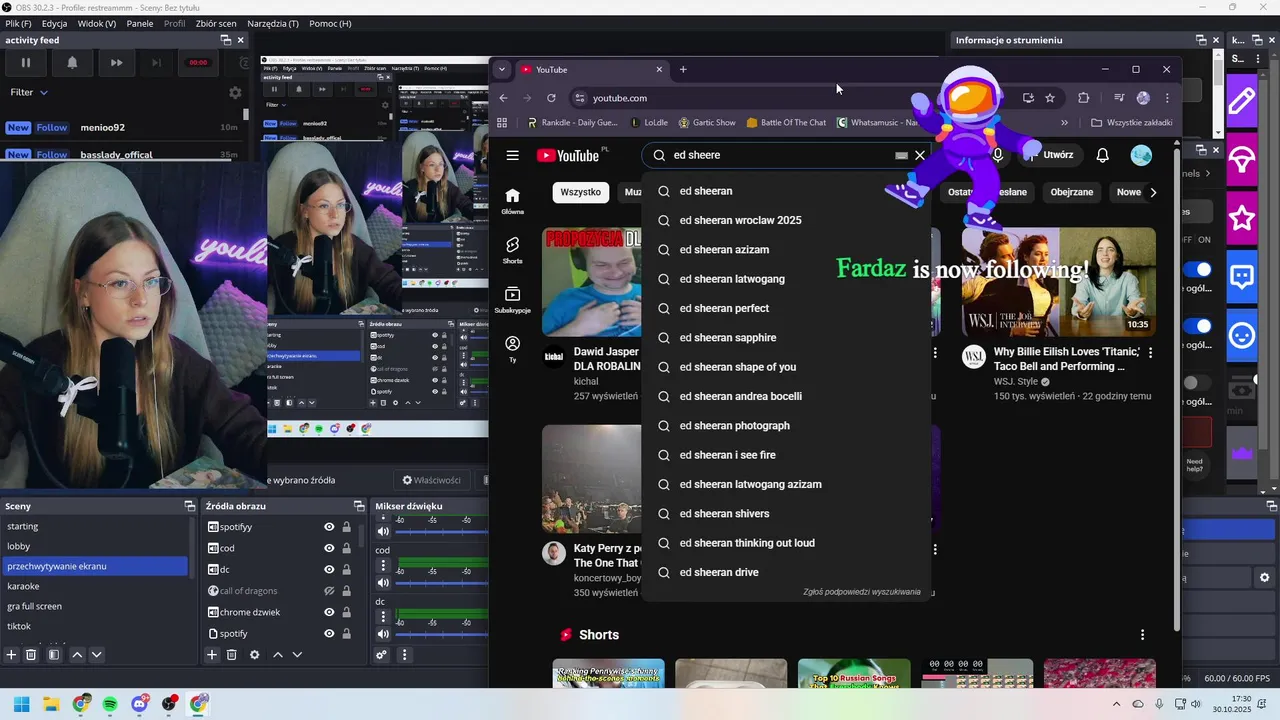Image resolution: width=1280 pixels, height=720 pixels.
Task: Undock the Sceny panel
Action: pyautogui.click(x=189, y=506)
